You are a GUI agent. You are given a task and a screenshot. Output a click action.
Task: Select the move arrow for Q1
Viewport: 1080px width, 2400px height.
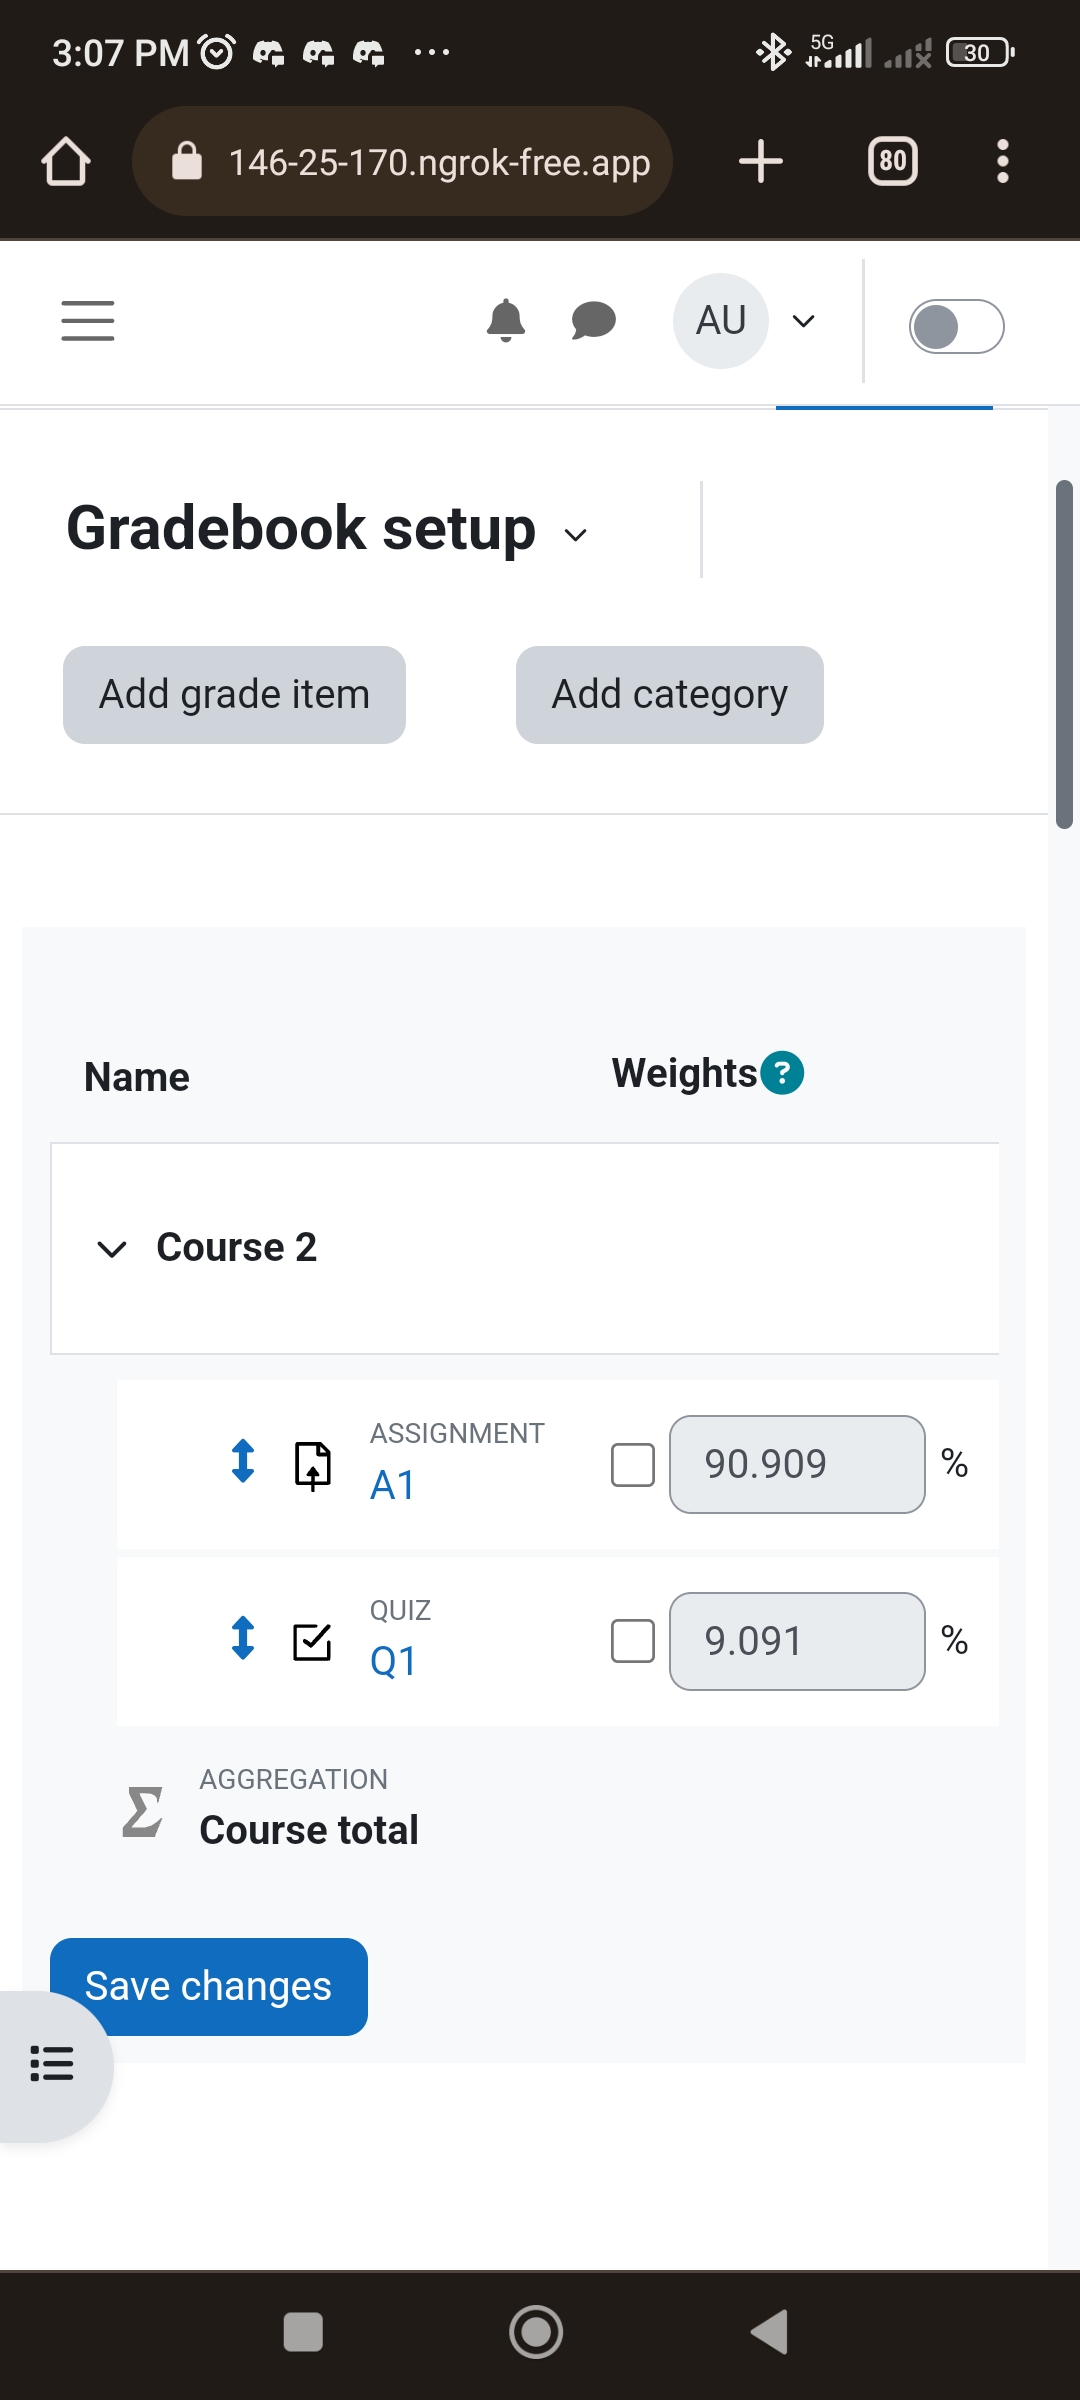(x=243, y=1638)
